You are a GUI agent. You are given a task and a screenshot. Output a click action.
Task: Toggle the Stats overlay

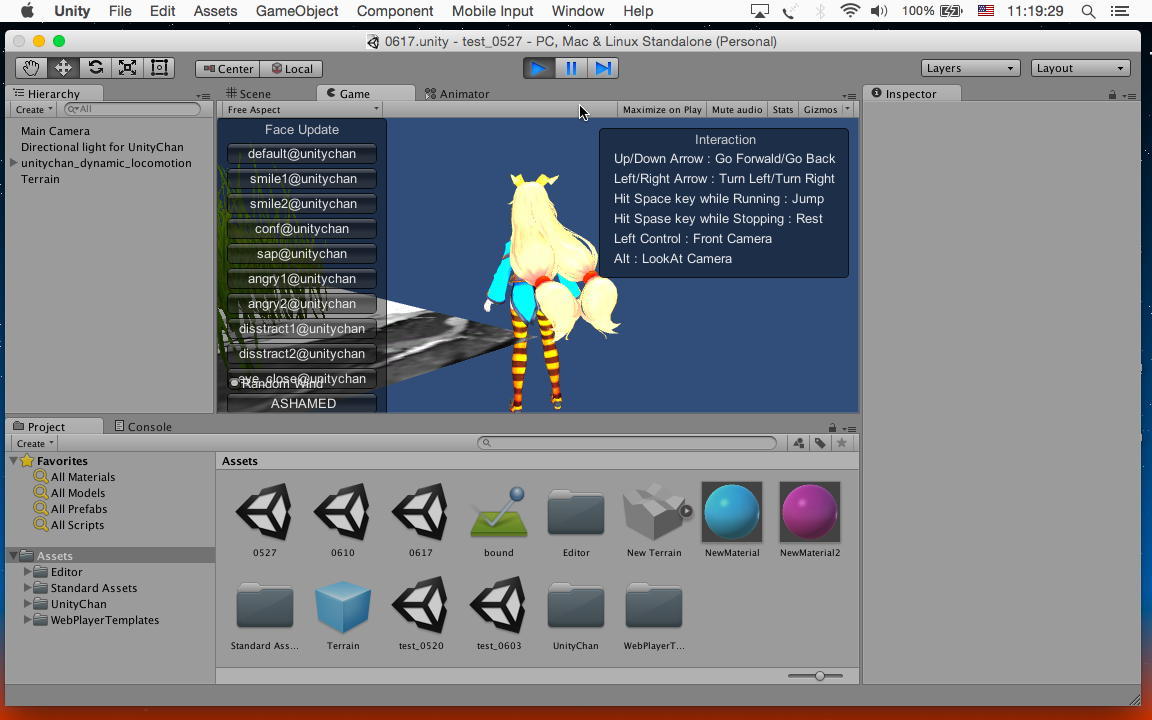point(782,109)
